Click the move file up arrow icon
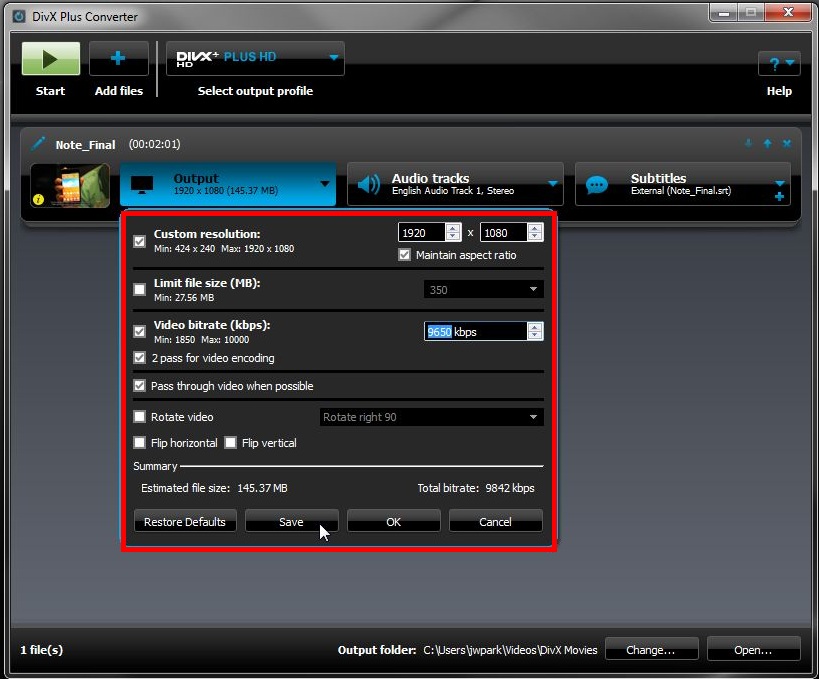This screenshot has height=679, width=819. click(767, 144)
